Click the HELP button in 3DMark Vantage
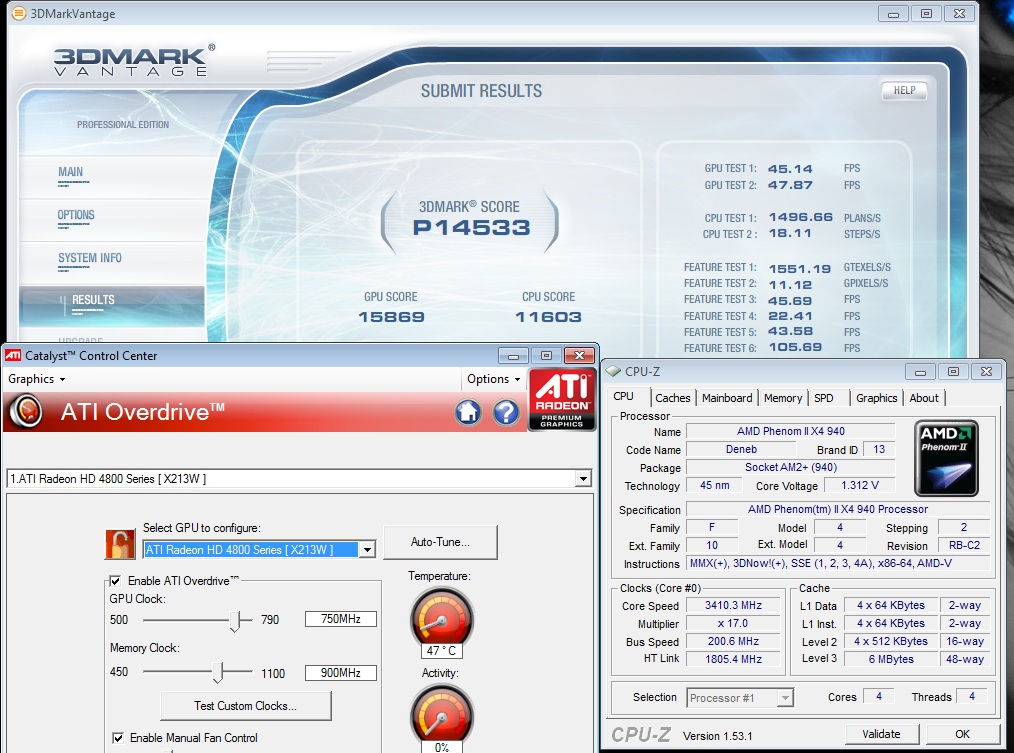The image size is (1014, 753). pyautogui.click(x=904, y=90)
